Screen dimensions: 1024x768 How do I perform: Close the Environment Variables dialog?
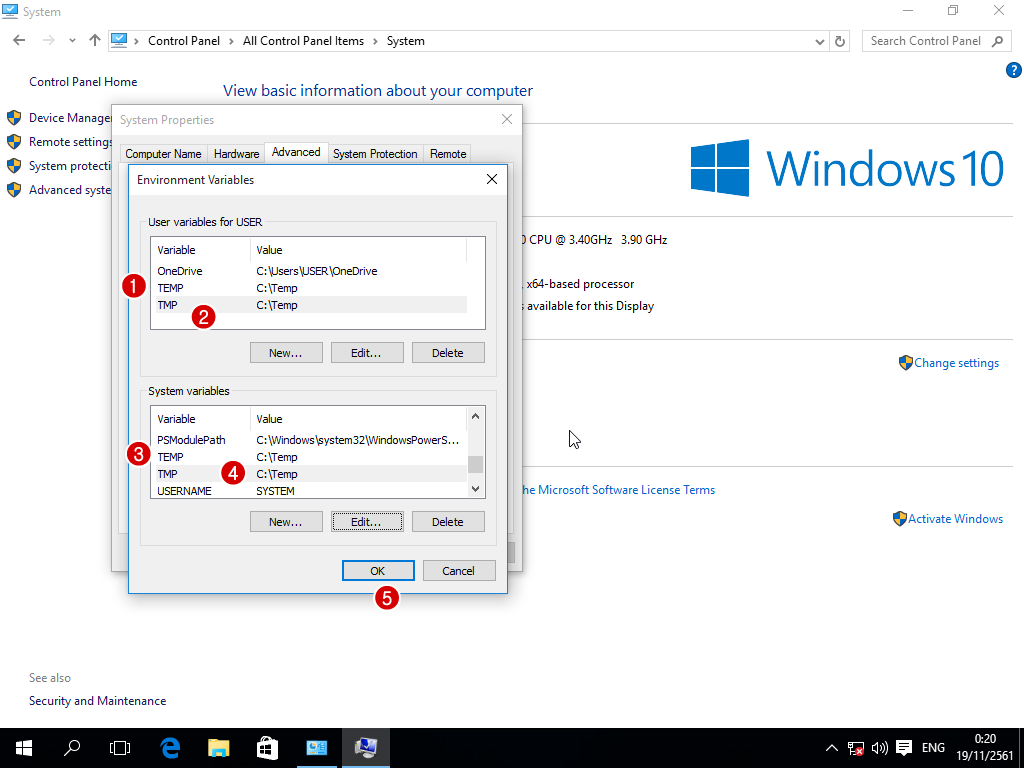[492, 179]
